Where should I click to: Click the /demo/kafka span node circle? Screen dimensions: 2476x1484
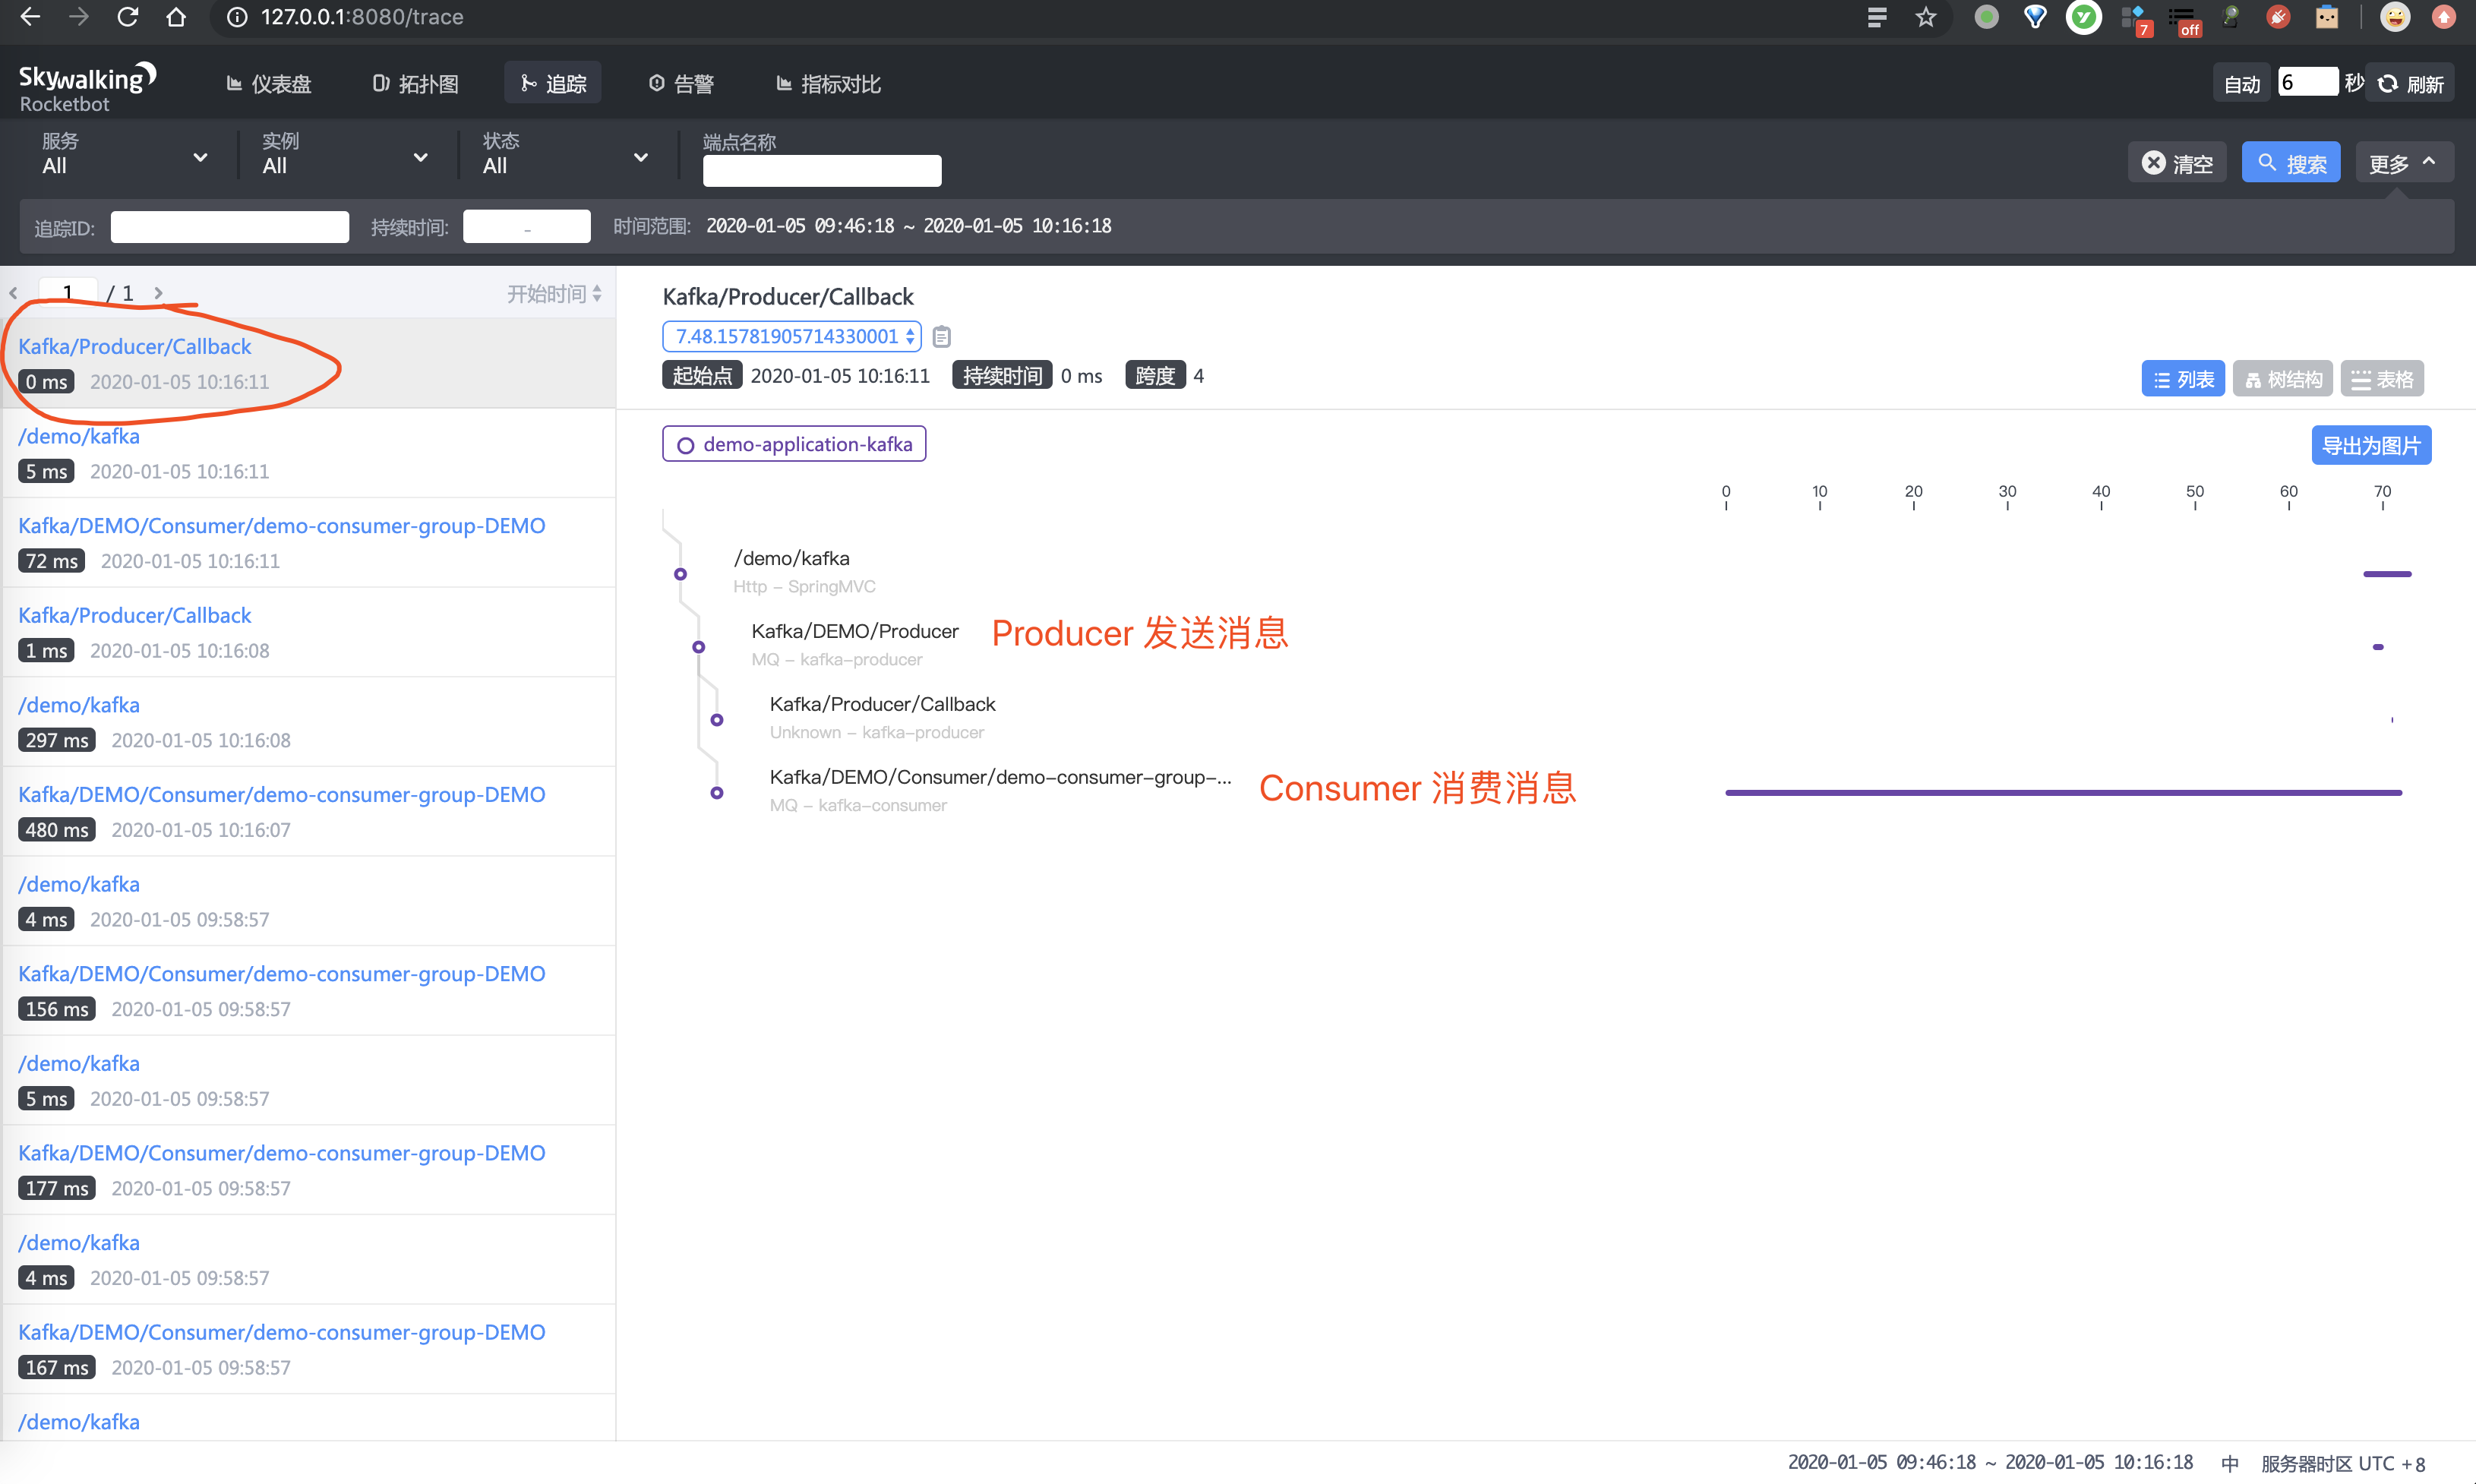point(680,574)
